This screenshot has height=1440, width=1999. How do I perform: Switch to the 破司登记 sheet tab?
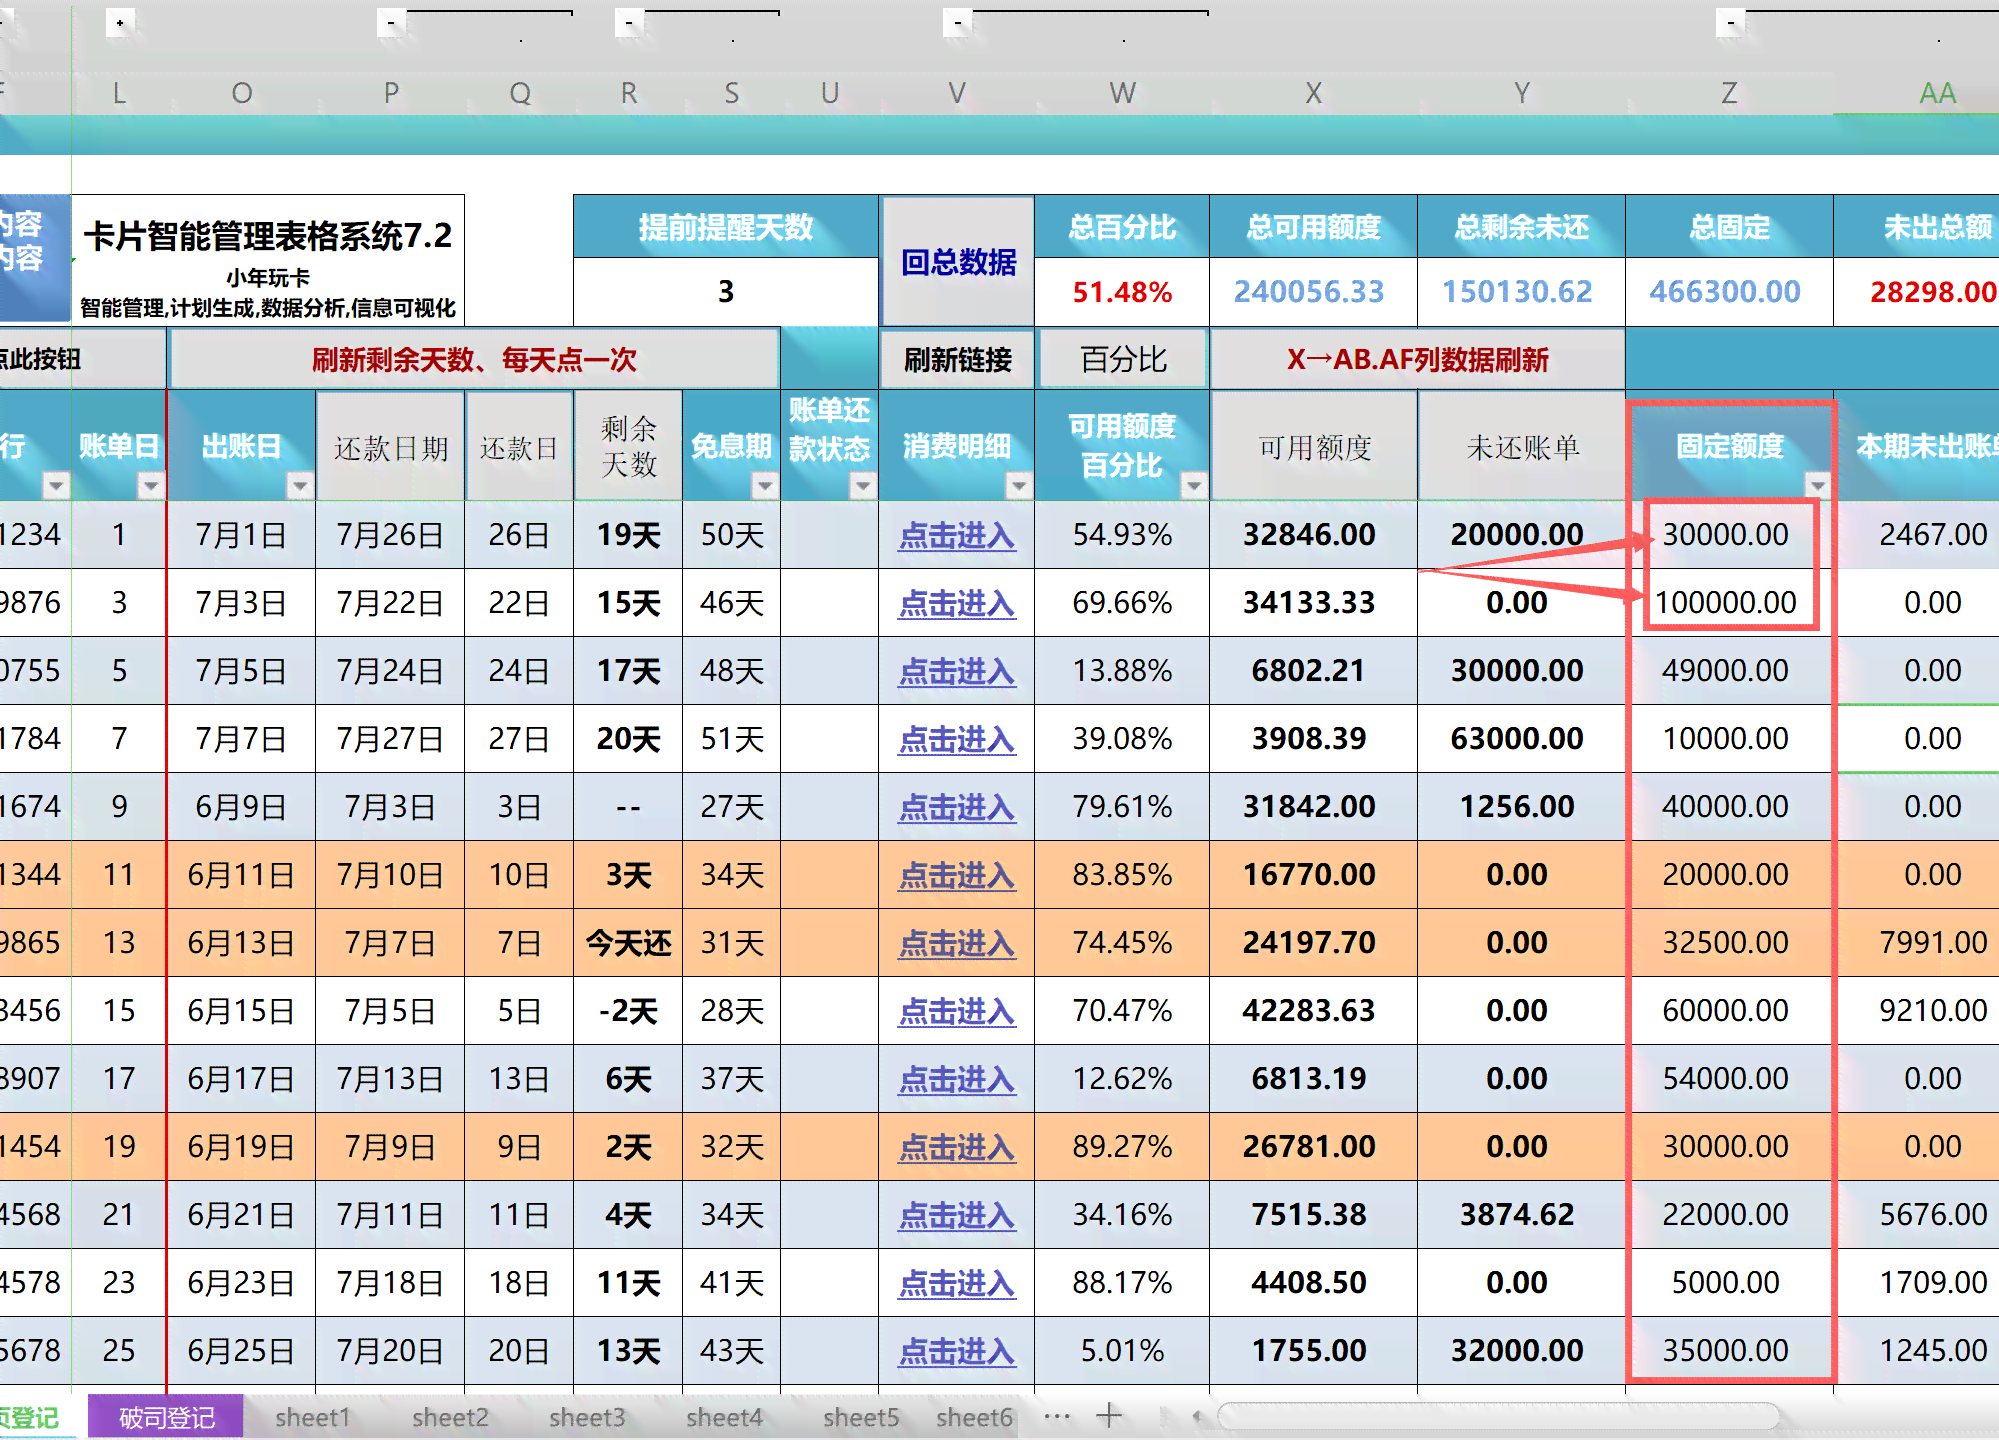coord(166,1417)
